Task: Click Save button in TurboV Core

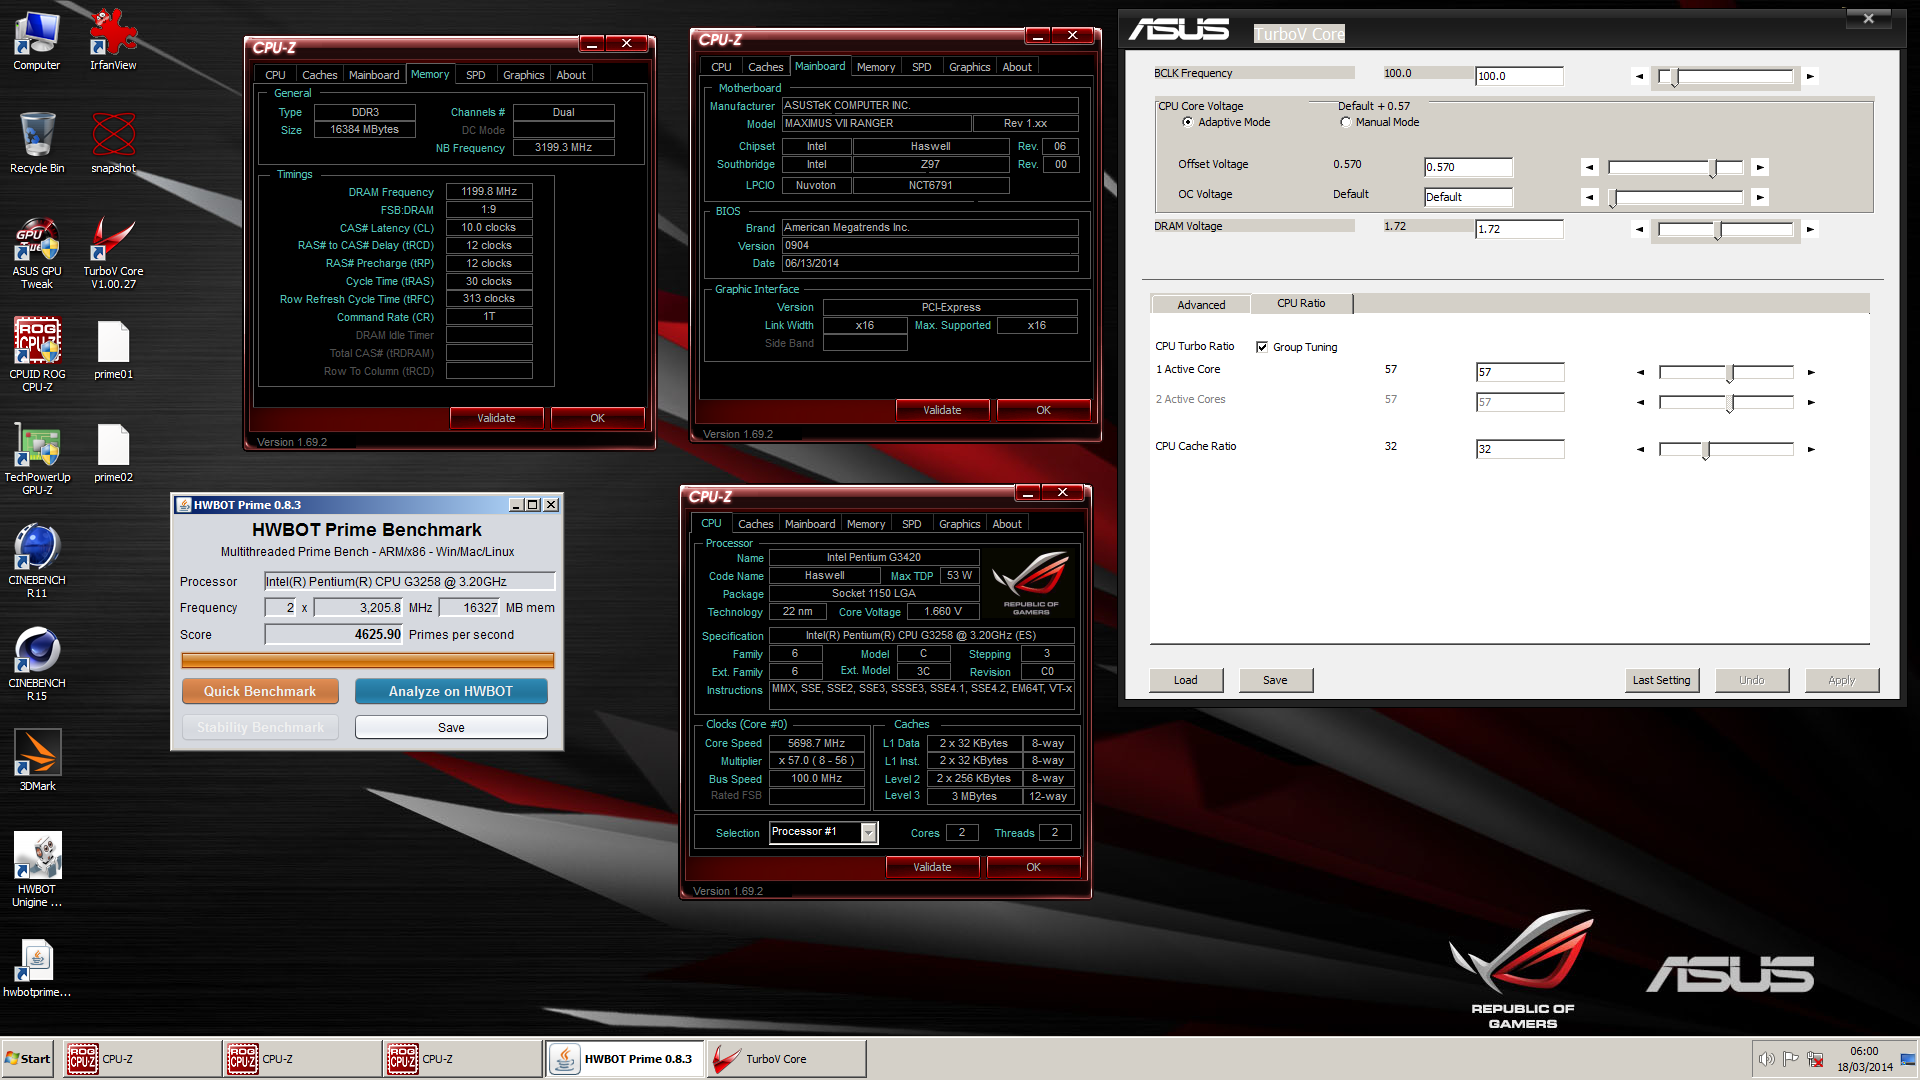Action: tap(1275, 680)
